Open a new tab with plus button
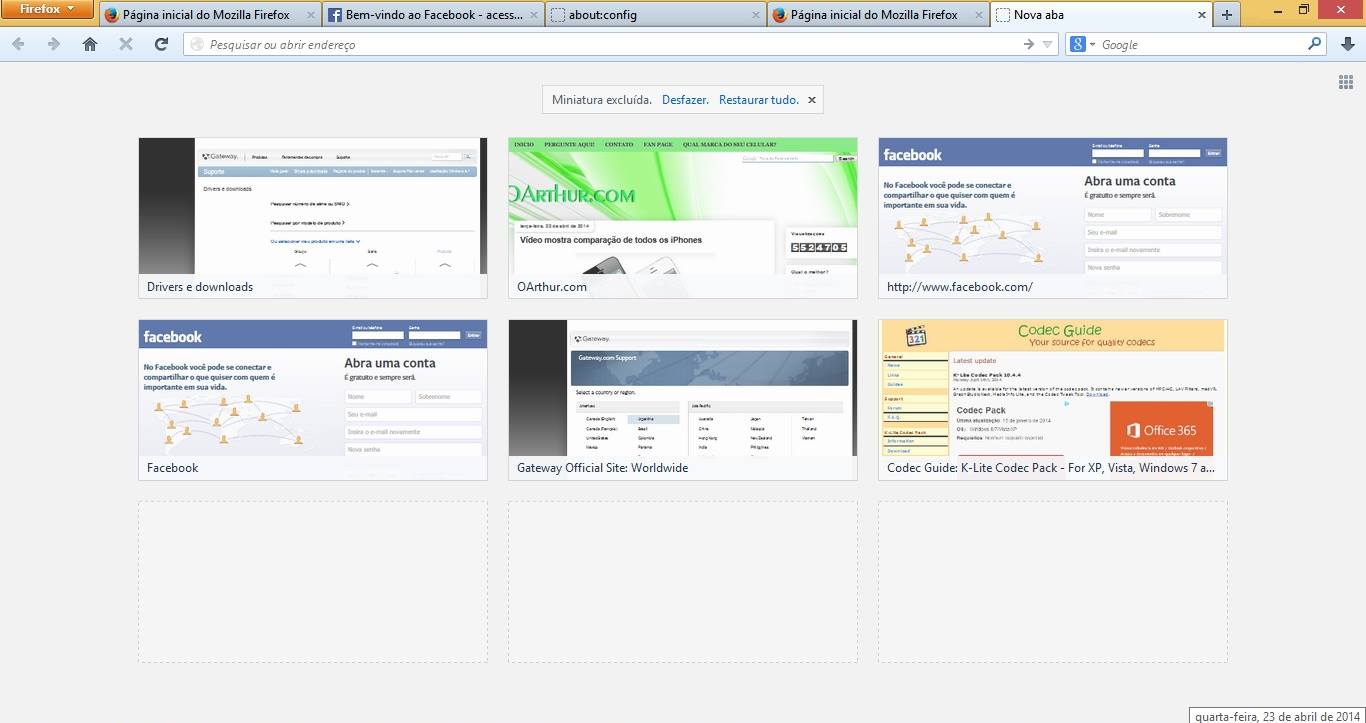This screenshot has height=723, width=1366. click(x=1227, y=15)
